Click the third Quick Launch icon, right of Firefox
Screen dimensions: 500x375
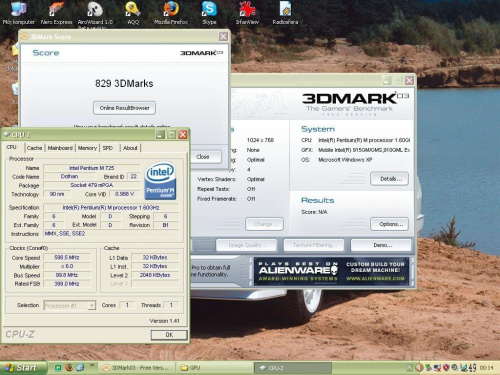pyautogui.click(x=80, y=367)
